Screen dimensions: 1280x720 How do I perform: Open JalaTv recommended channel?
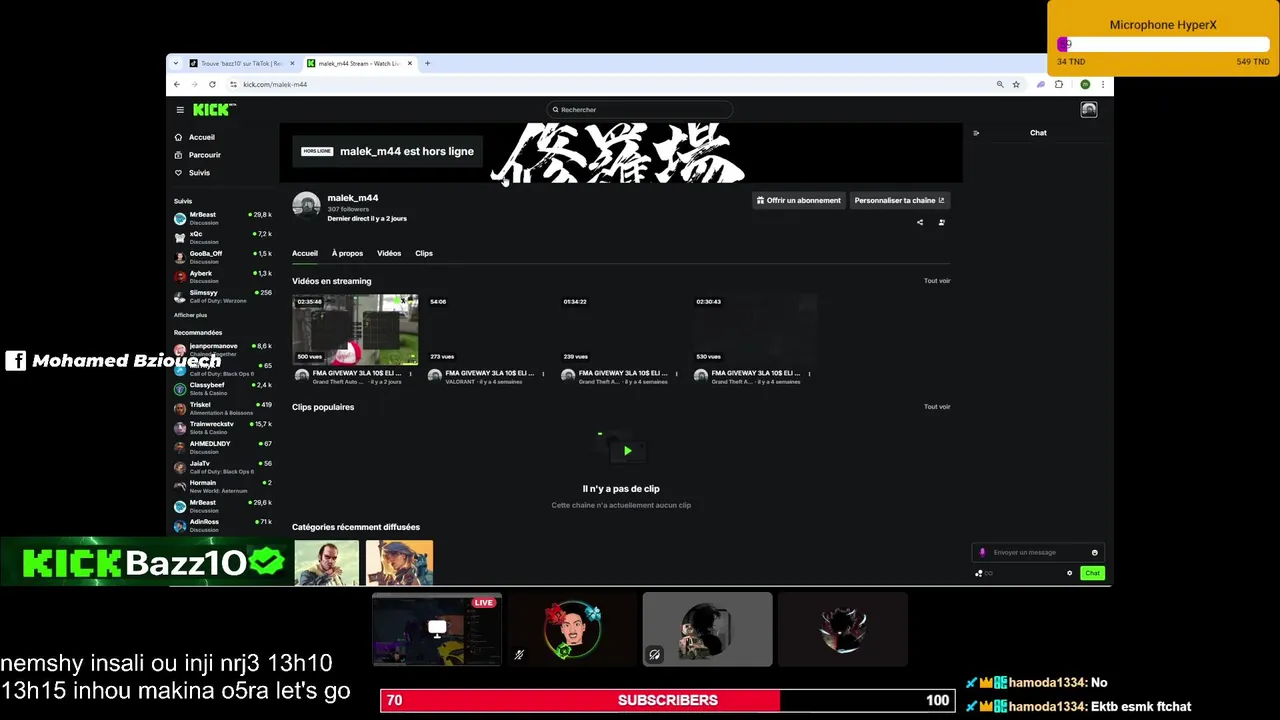(223, 467)
